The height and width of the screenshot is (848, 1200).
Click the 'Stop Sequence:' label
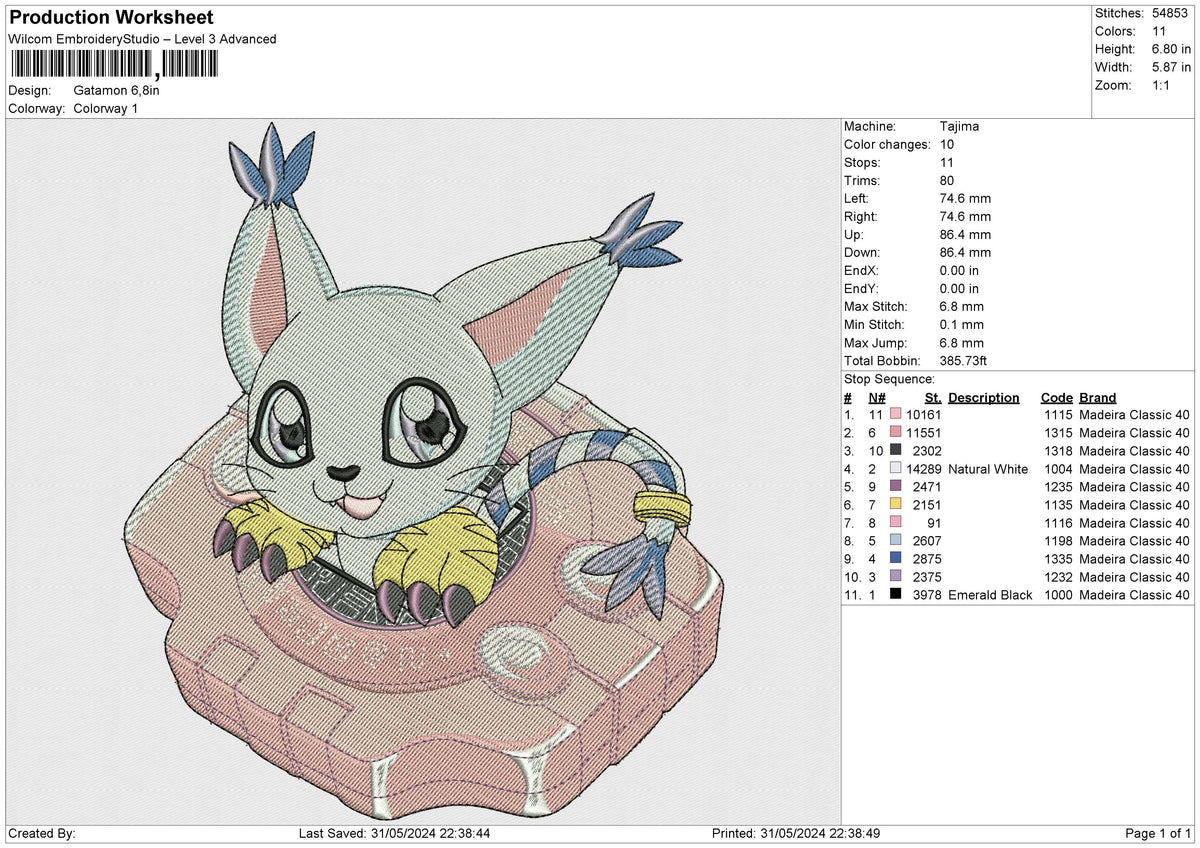click(889, 379)
